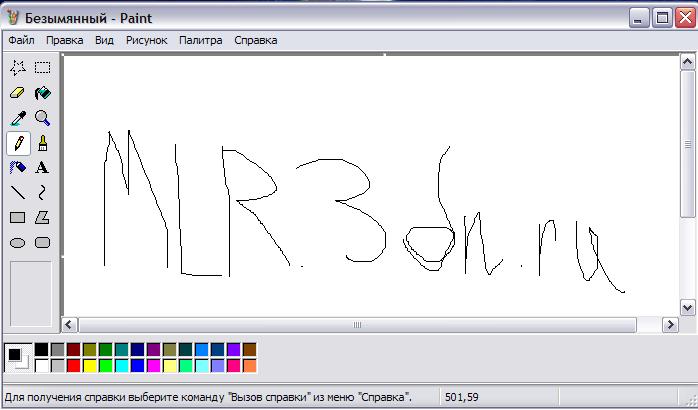Click the horizontal scrollbar thumb
This screenshot has width=698, height=410.
357,325
